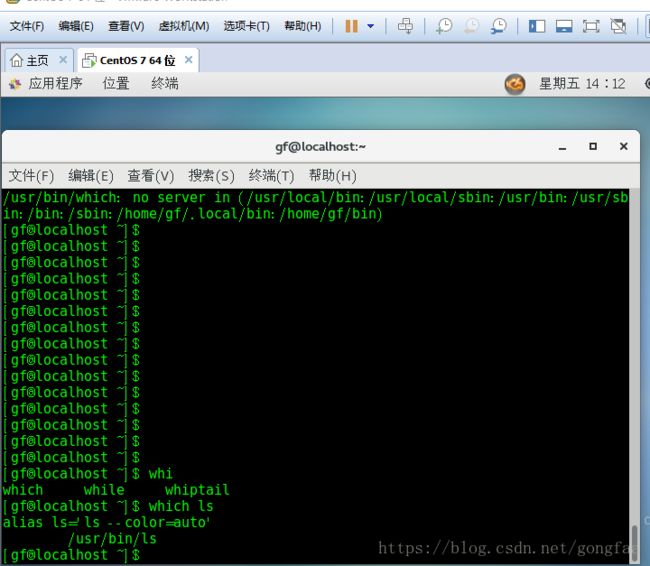Click the 'whiptail' completion suggestion text

click(197, 490)
